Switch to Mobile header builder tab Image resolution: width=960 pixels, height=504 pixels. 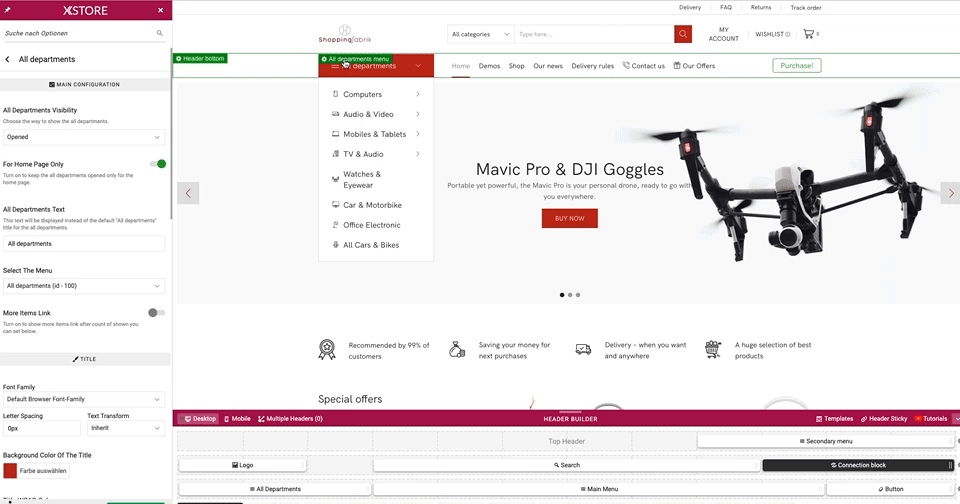coord(237,419)
